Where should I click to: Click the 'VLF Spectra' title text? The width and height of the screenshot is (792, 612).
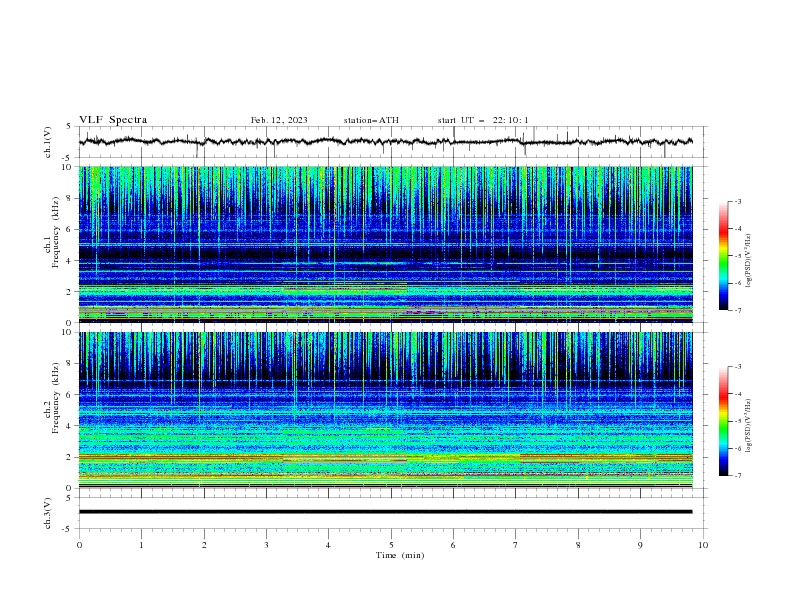coord(113,120)
